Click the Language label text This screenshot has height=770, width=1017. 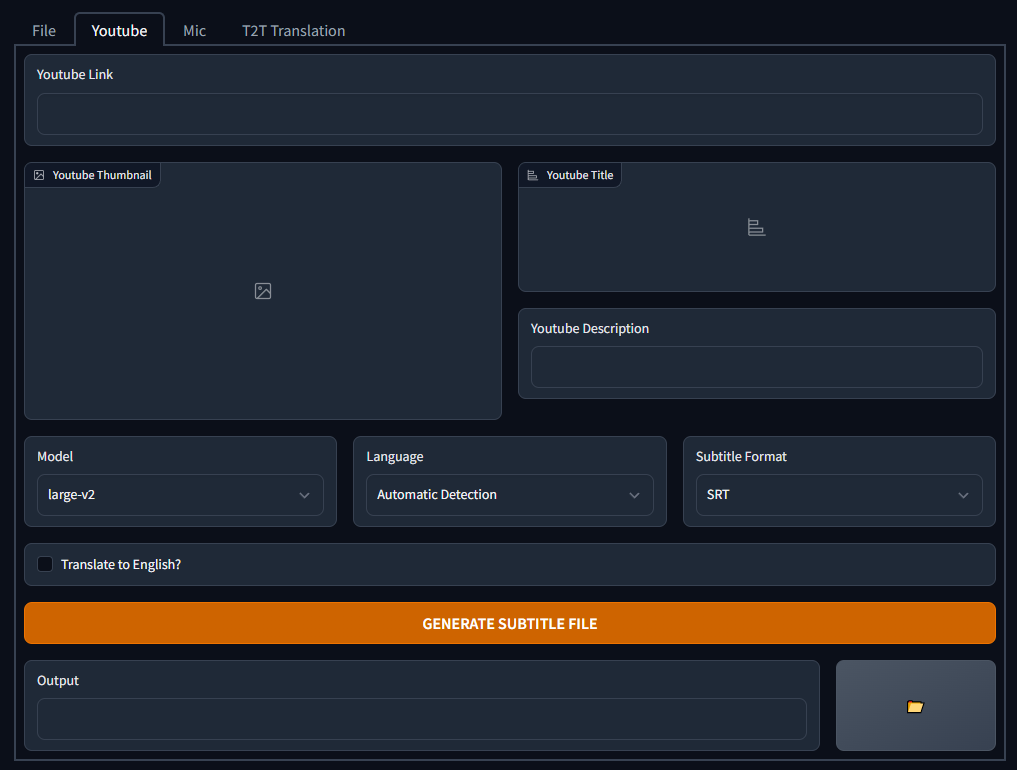tap(395, 457)
